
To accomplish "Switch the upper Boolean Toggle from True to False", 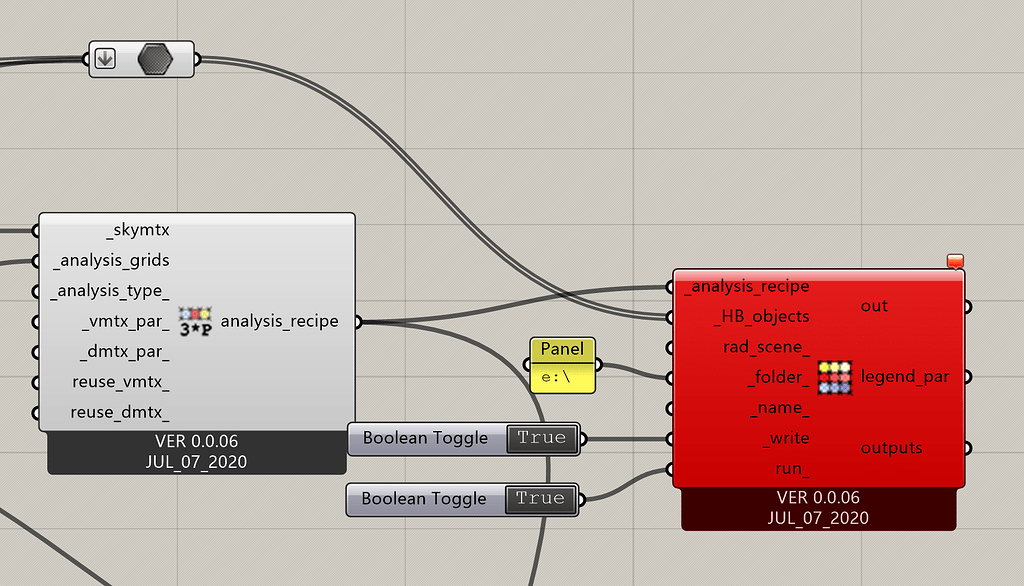I will [541, 438].
